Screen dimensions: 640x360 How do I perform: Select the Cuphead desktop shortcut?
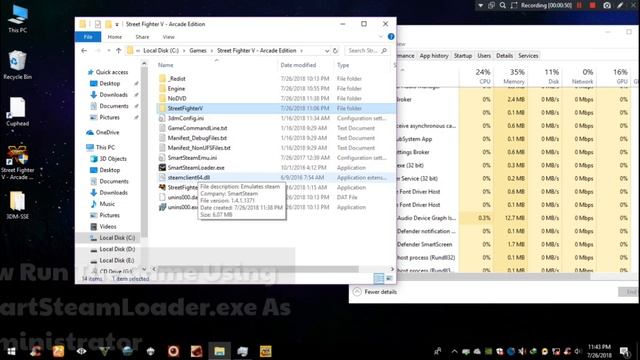click(17, 111)
